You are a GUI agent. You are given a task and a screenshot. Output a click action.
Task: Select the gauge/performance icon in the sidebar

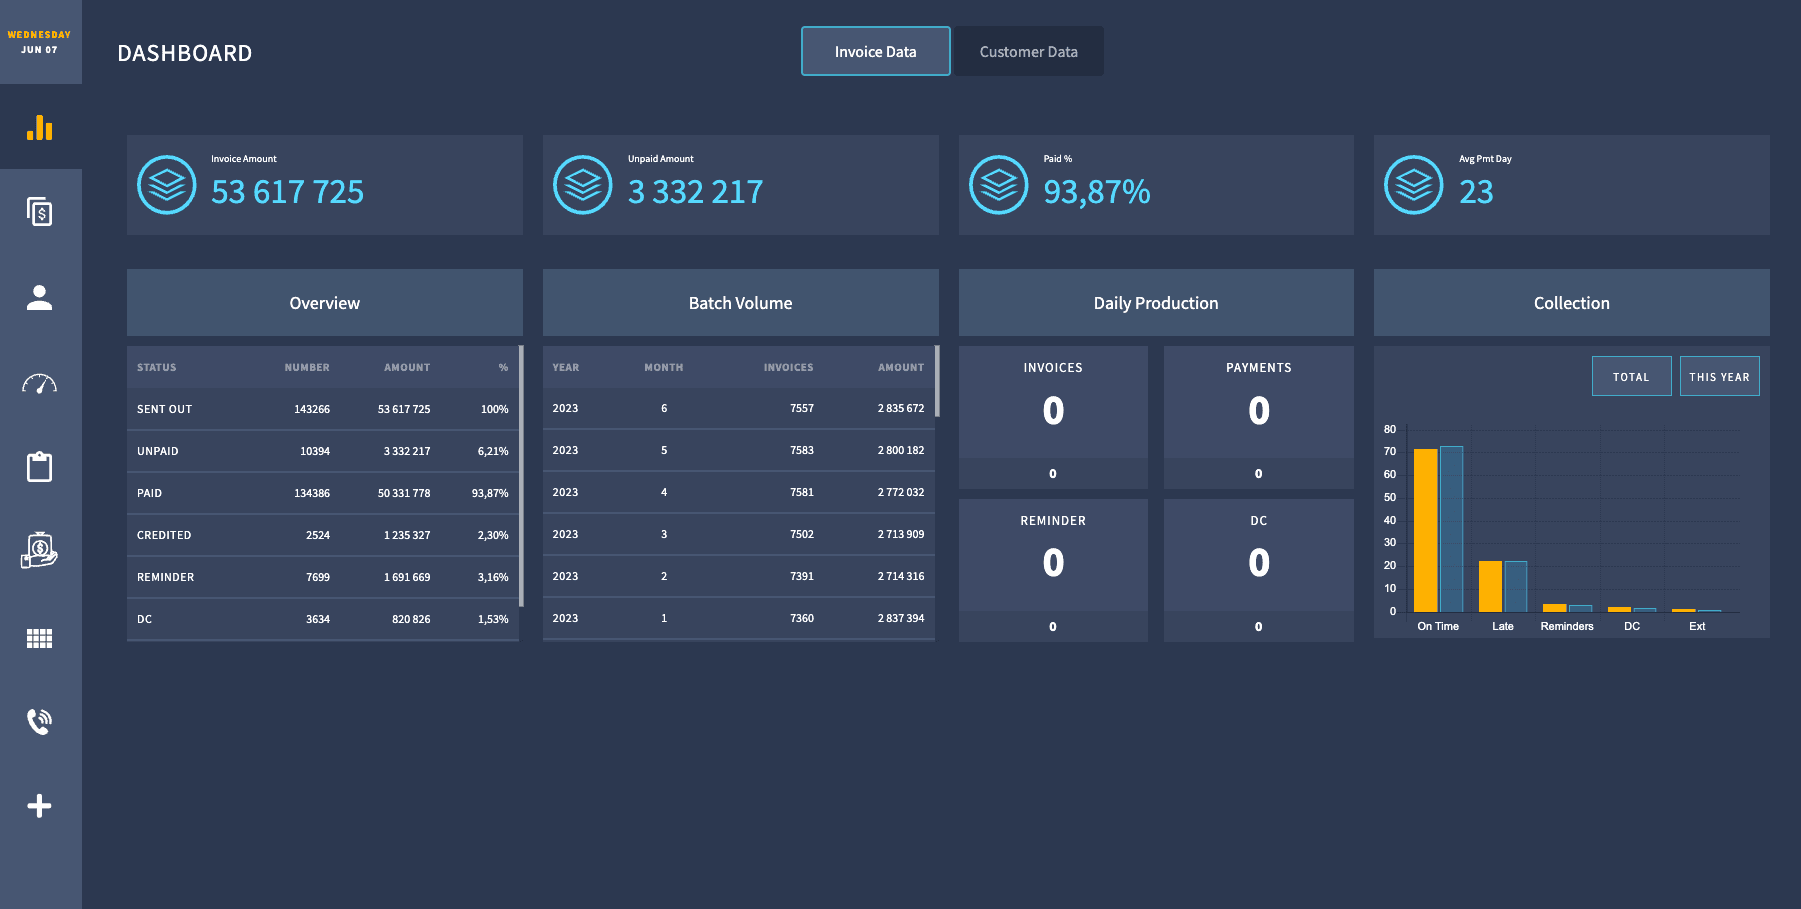(40, 381)
